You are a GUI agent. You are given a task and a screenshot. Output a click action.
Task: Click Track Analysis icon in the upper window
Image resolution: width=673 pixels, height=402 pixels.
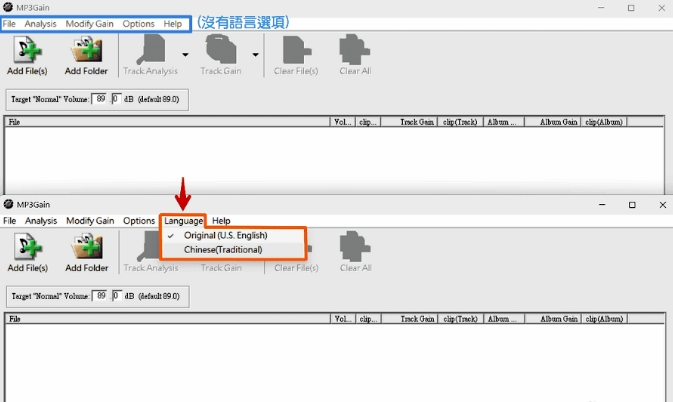tap(149, 52)
